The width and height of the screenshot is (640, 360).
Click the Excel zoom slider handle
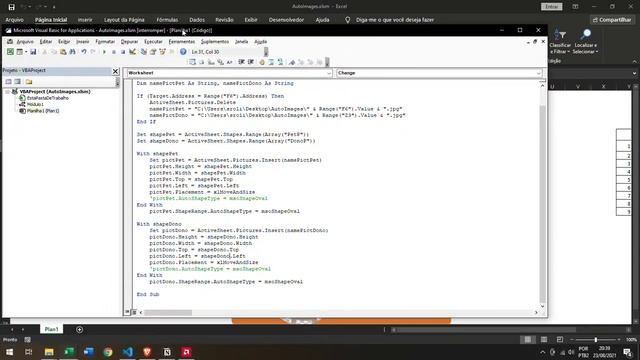[596, 340]
